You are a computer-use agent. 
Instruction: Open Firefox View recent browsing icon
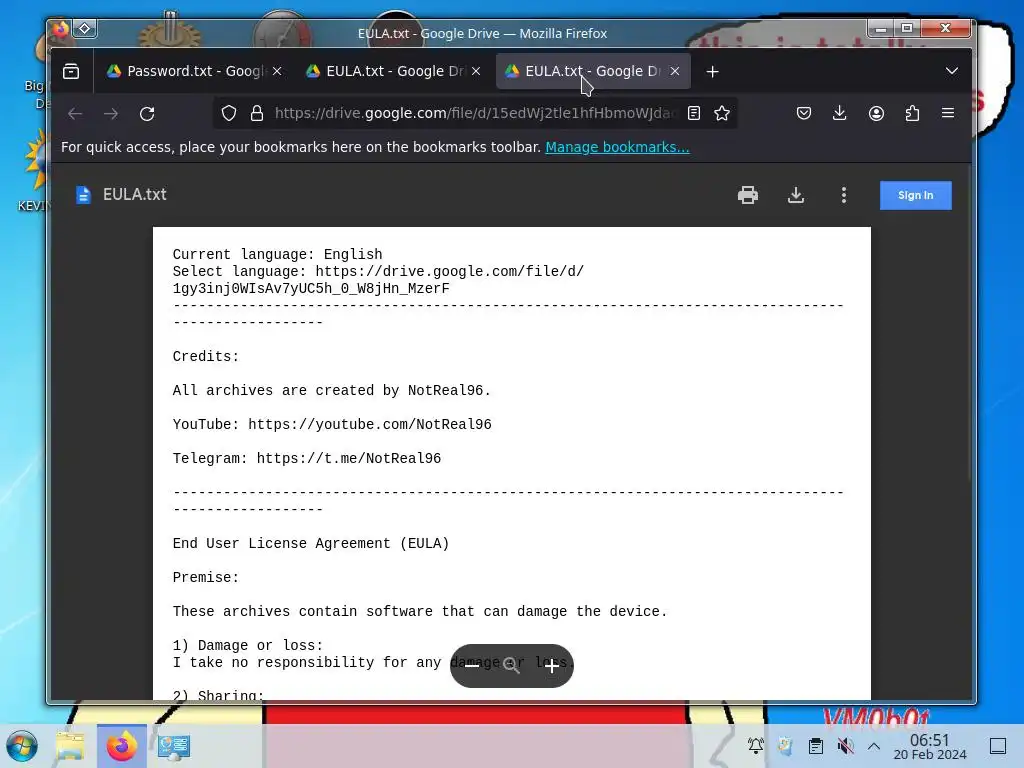pyautogui.click(x=71, y=71)
